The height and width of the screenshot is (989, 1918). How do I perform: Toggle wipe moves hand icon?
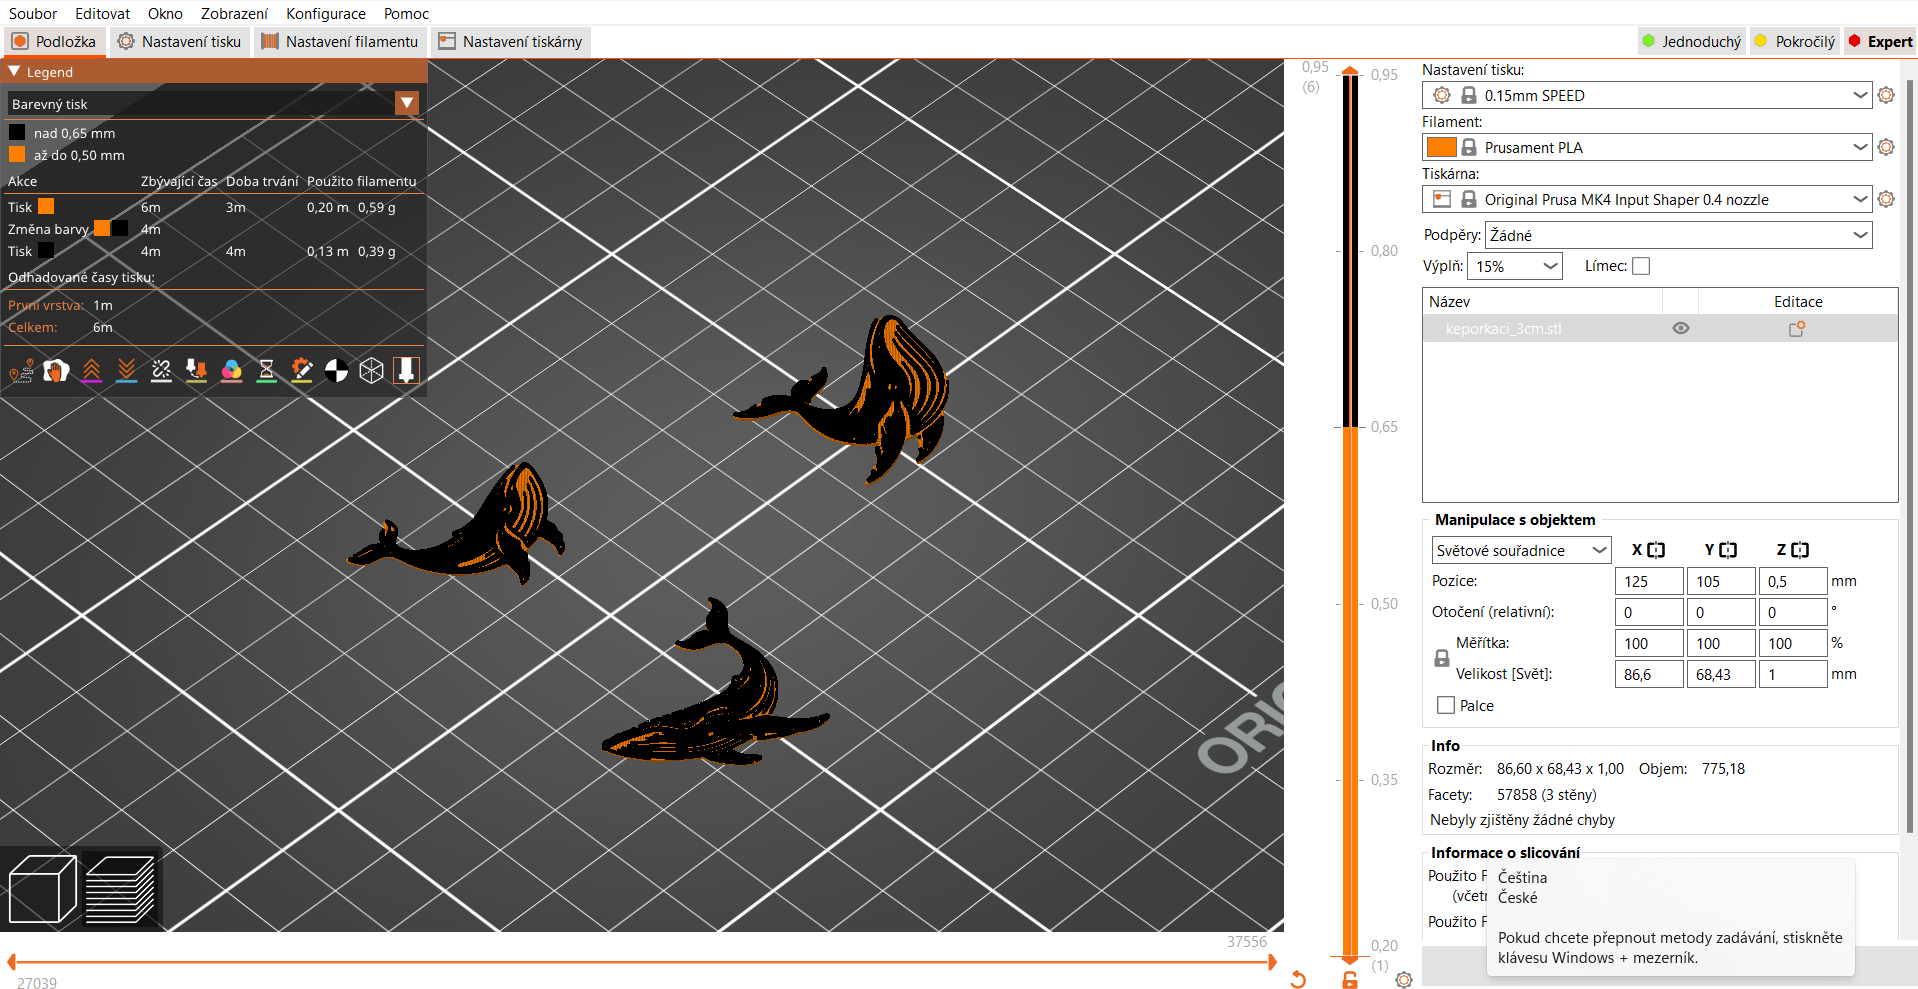tap(56, 371)
